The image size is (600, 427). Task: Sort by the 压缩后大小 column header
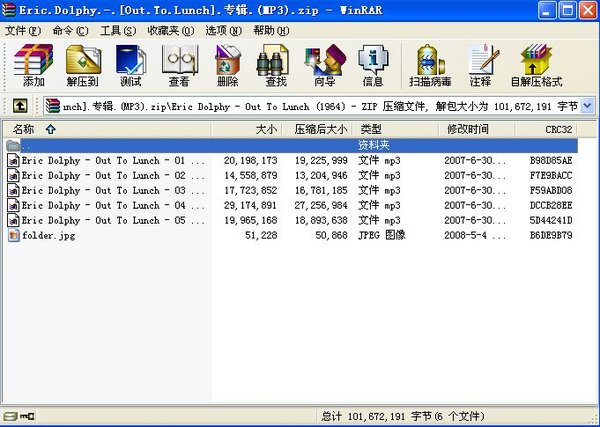point(317,129)
